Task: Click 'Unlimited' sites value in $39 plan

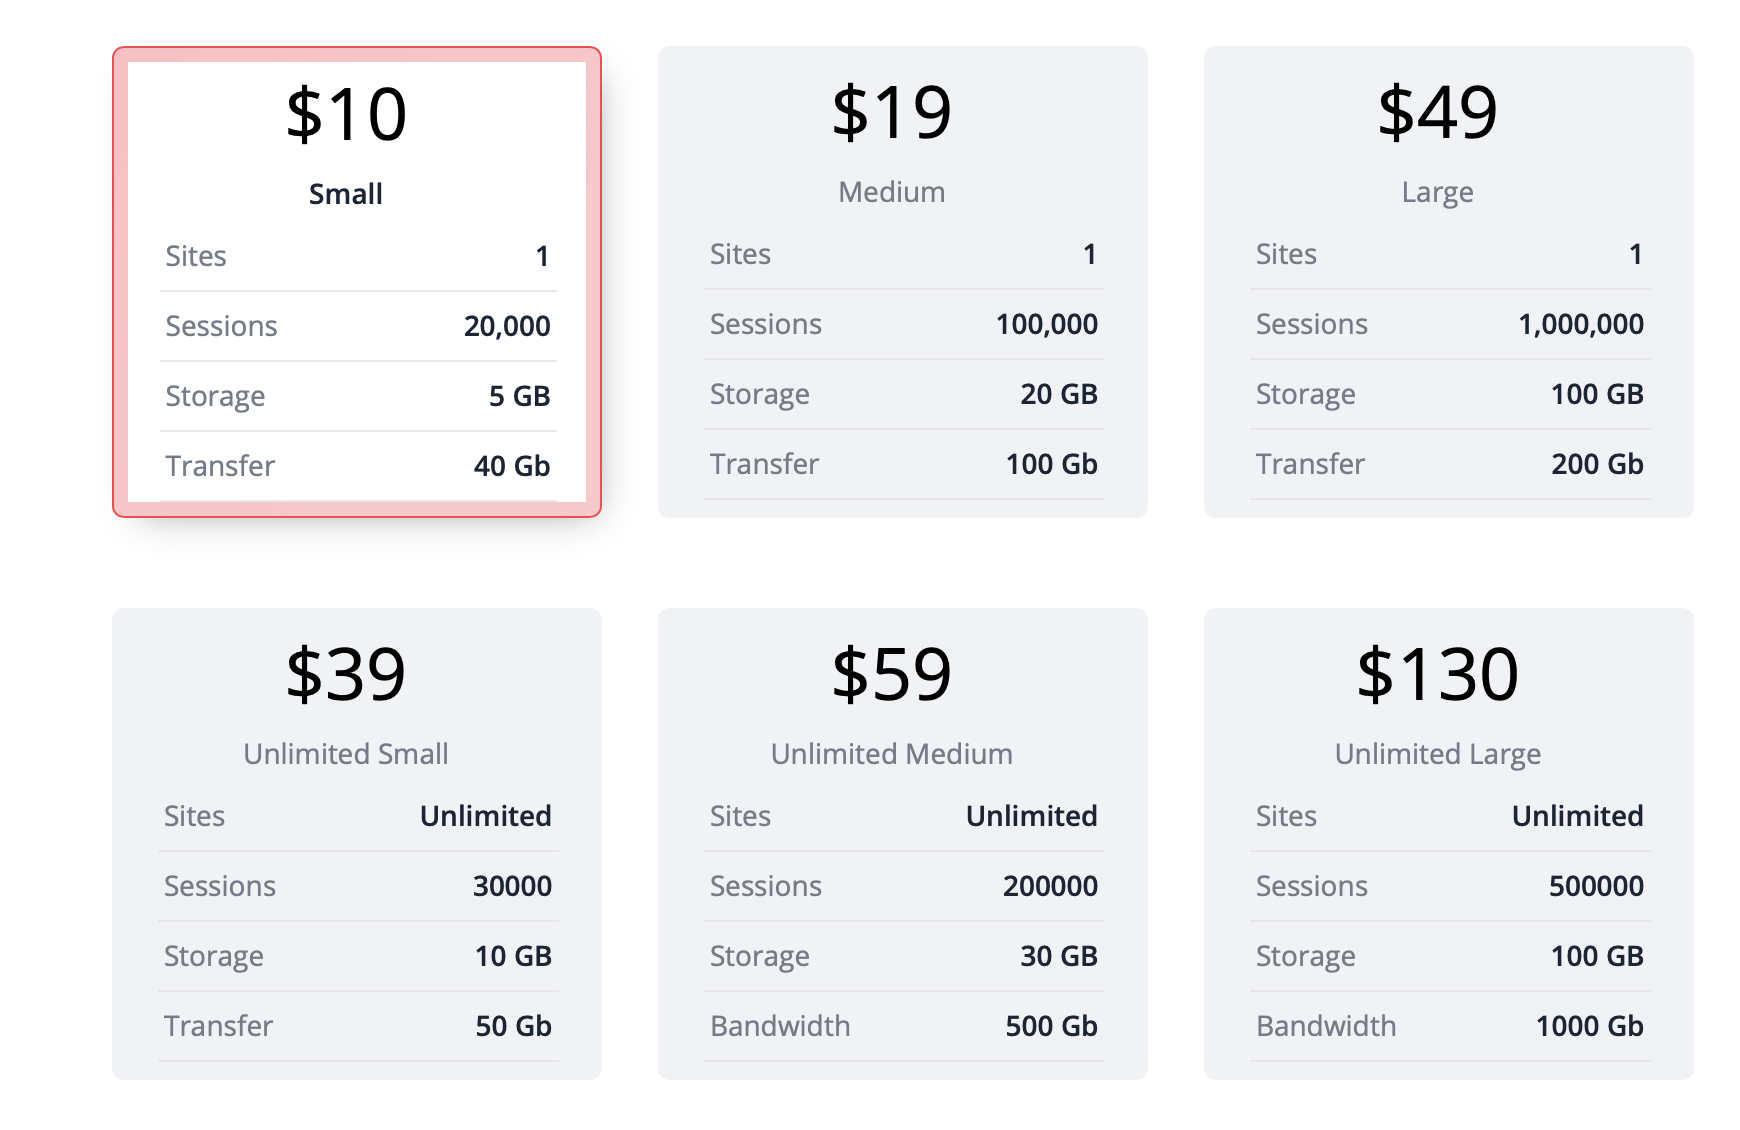Action: [486, 816]
